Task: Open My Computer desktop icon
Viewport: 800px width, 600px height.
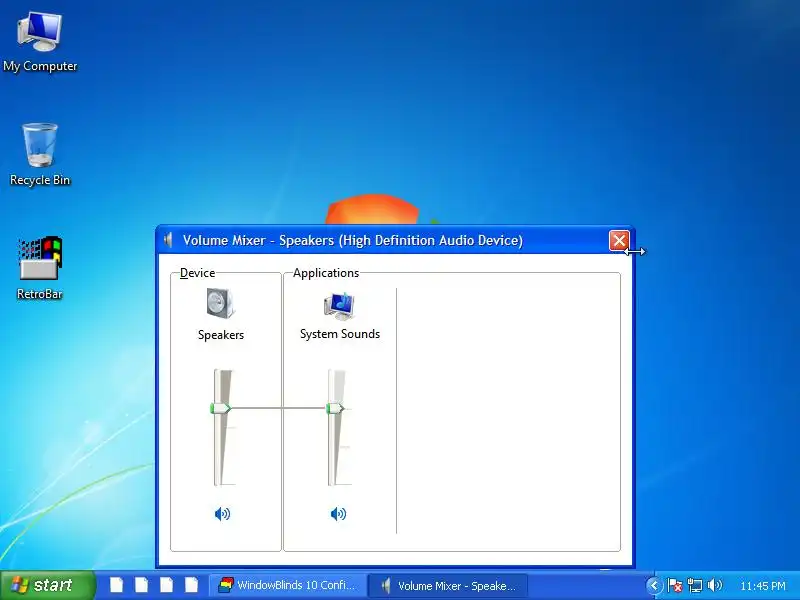Action: (40, 42)
